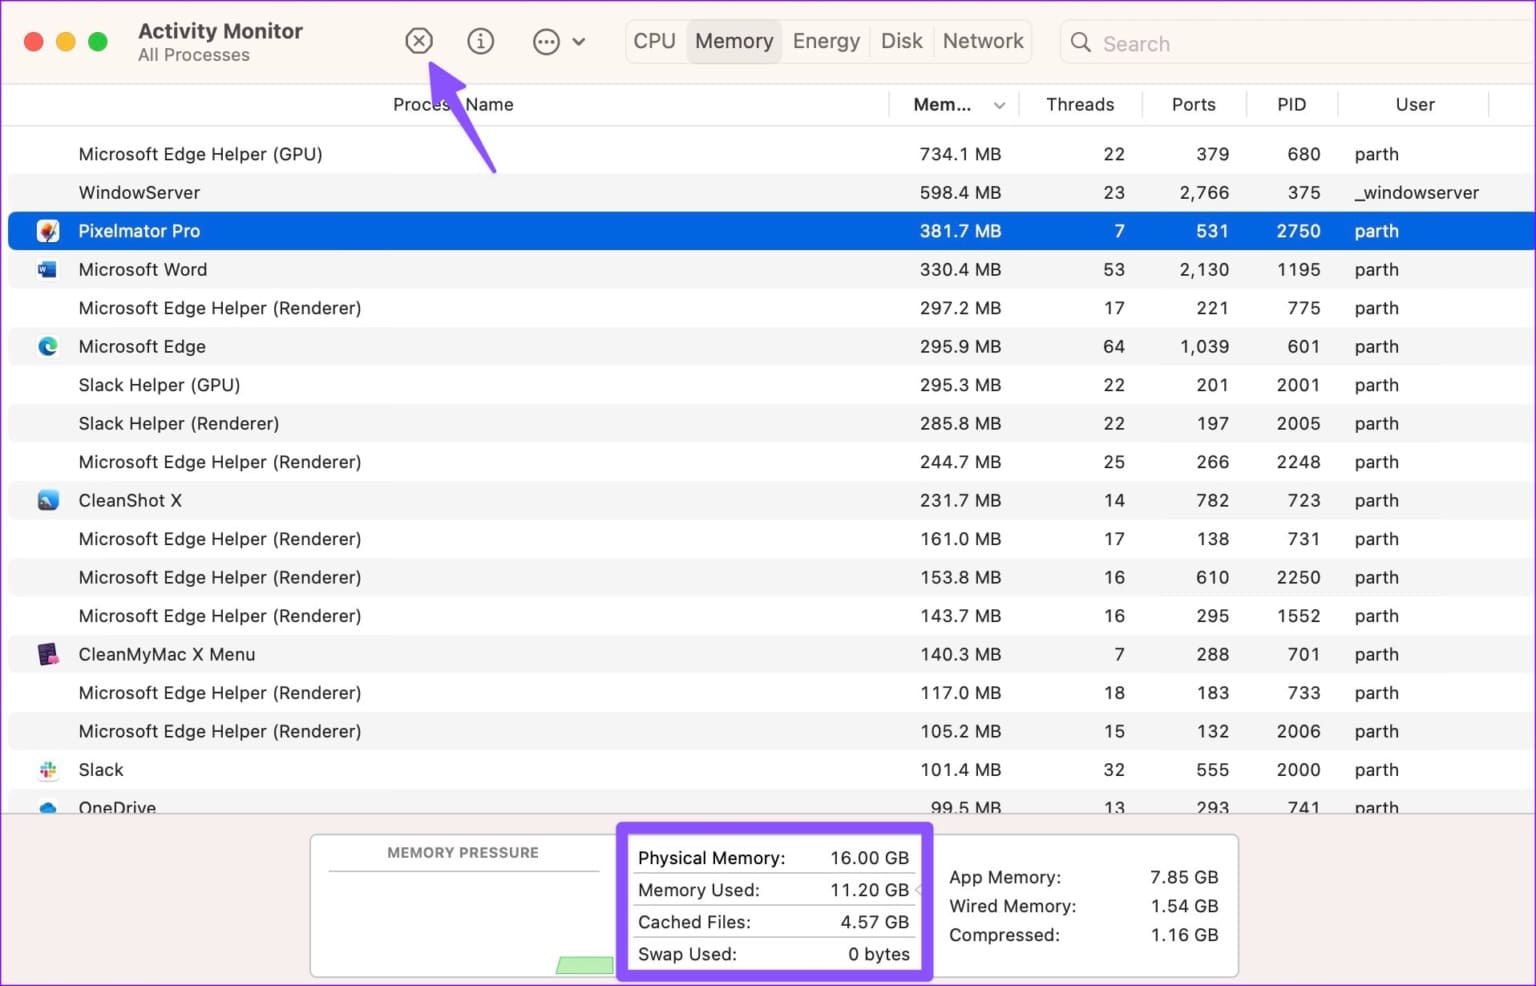Sort processes by PID column header

[1291, 105]
